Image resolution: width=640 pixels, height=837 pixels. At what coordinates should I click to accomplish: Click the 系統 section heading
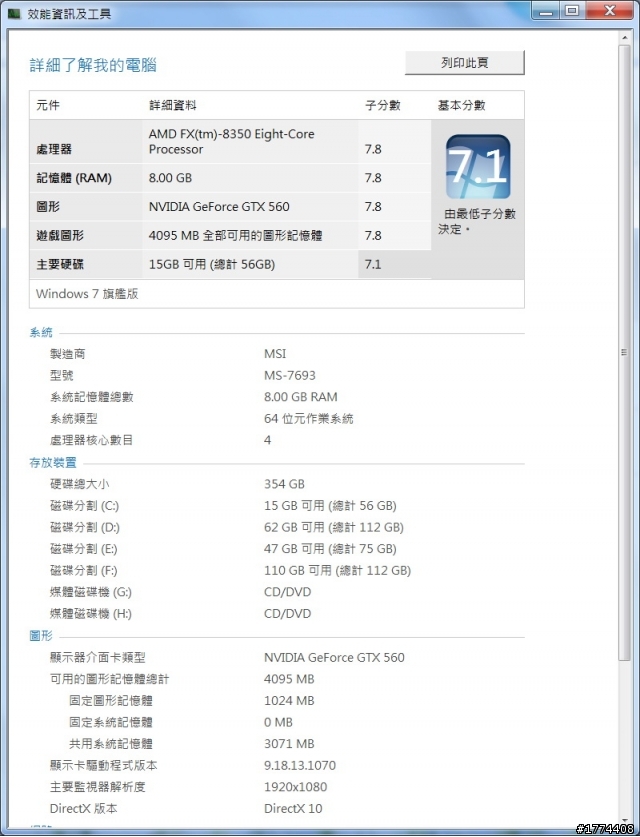pos(41,333)
